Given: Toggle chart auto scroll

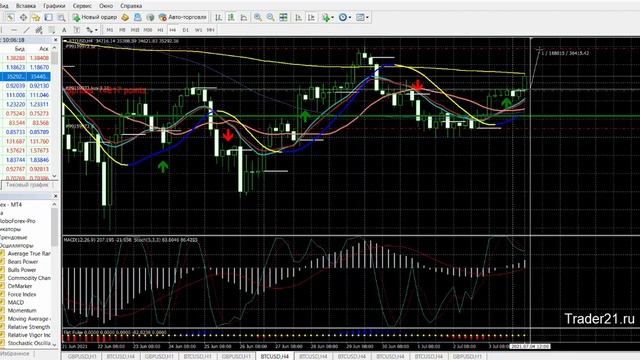Looking at the screenshot, I should (298, 17).
